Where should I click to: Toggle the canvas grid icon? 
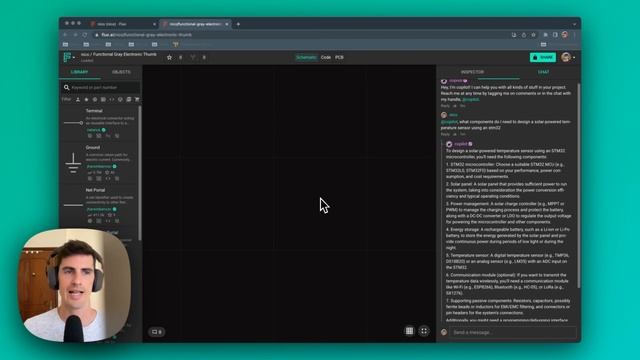tap(409, 331)
